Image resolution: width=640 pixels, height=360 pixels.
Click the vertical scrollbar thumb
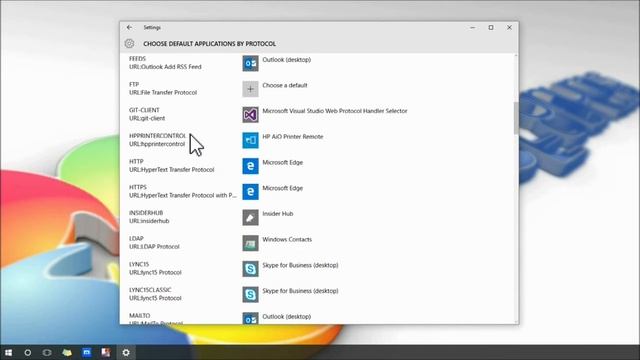(x=516, y=118)
